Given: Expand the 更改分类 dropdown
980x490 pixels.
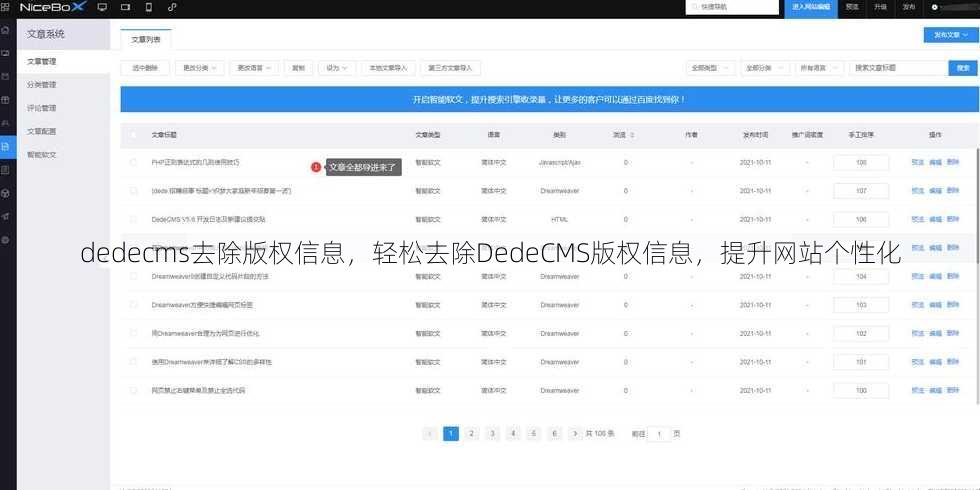Looking at the screenshot, I should 199,68.
